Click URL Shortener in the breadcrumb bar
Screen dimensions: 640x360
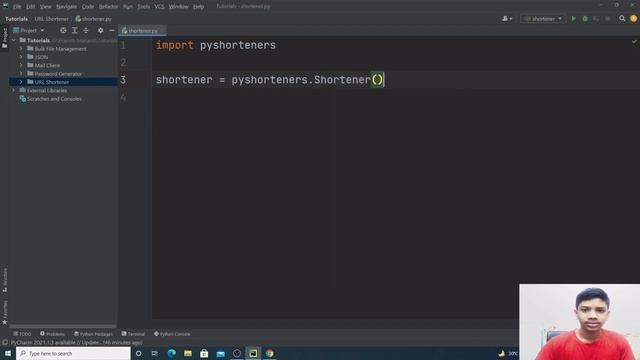click(x=51, y=19)
